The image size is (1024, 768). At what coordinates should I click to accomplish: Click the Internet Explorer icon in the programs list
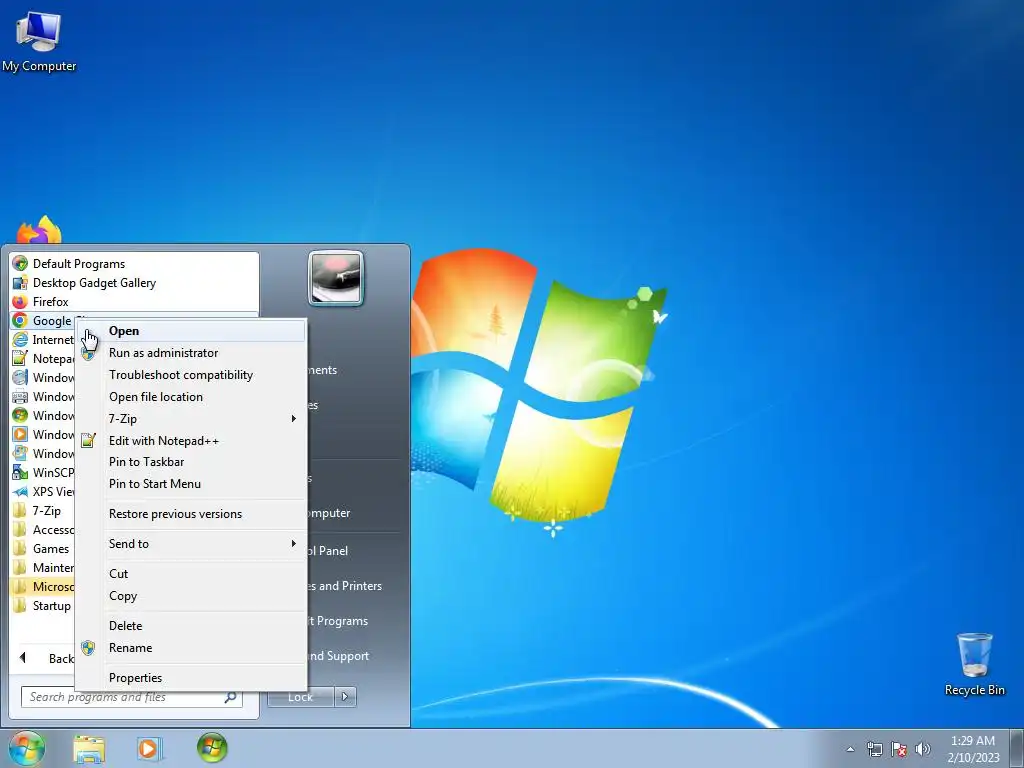tap(20, 340)
